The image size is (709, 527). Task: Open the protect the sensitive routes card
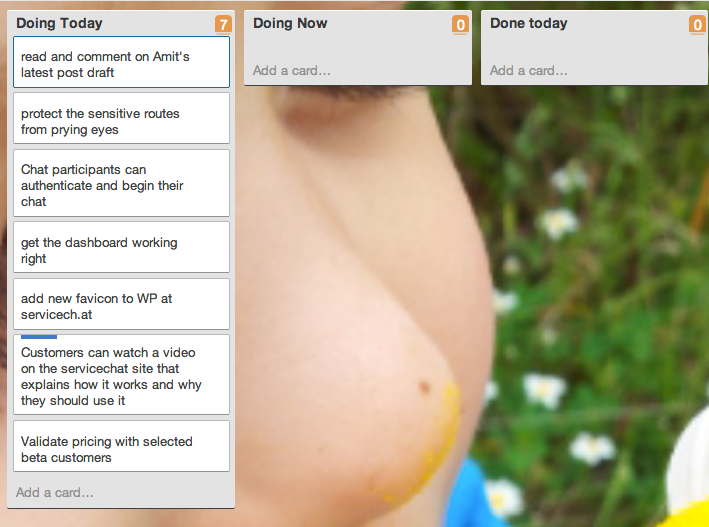122,119
